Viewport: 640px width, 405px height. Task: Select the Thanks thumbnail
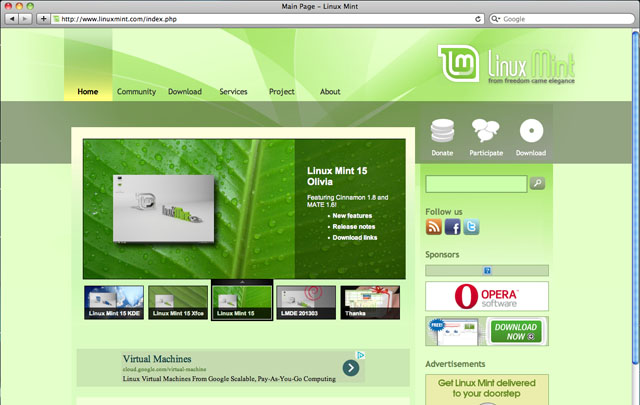click(x=370, y=303)
